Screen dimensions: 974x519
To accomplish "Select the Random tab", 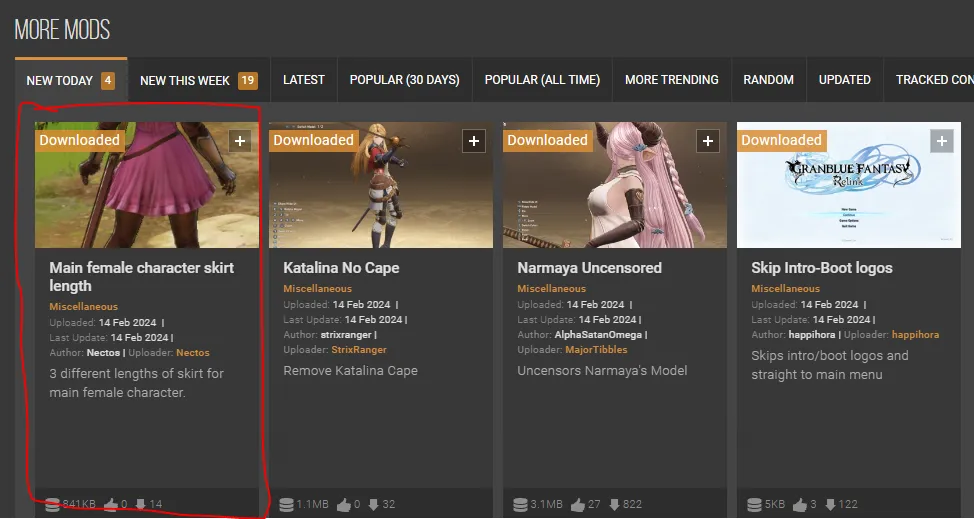I will point(768,80).
